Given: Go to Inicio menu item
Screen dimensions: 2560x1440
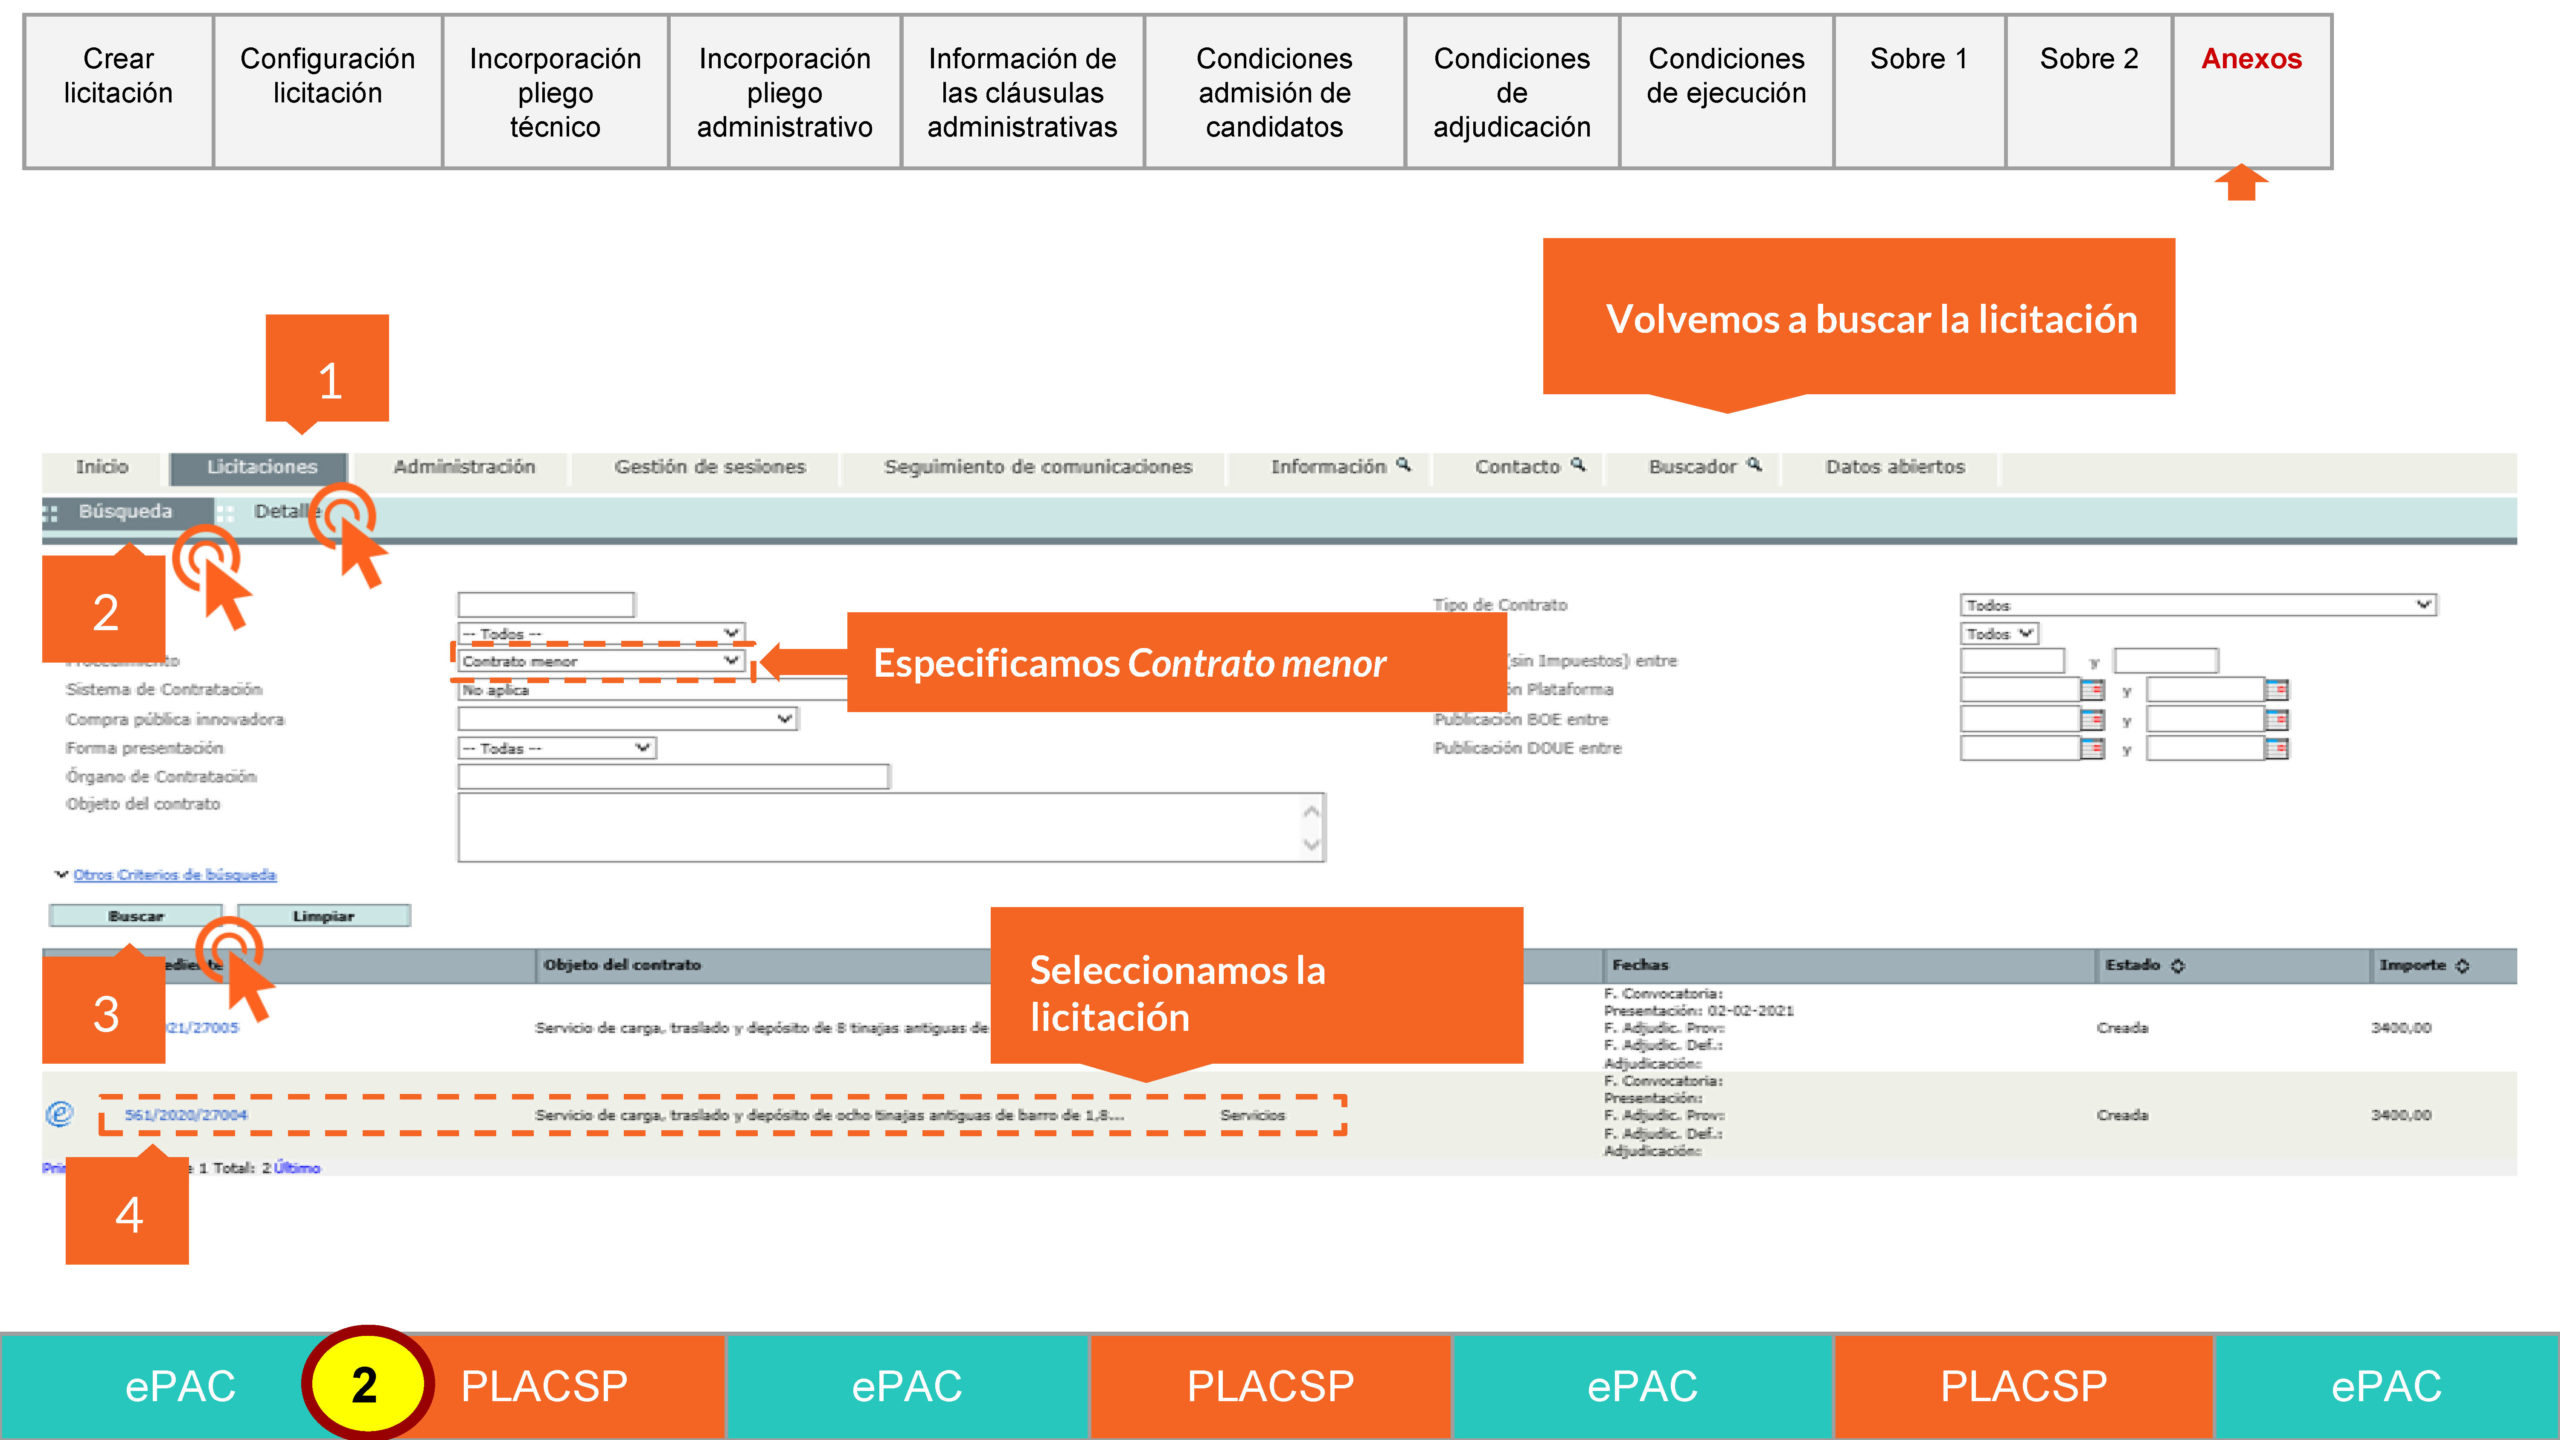Looking at the screenshot, I should tap(102, 467).
